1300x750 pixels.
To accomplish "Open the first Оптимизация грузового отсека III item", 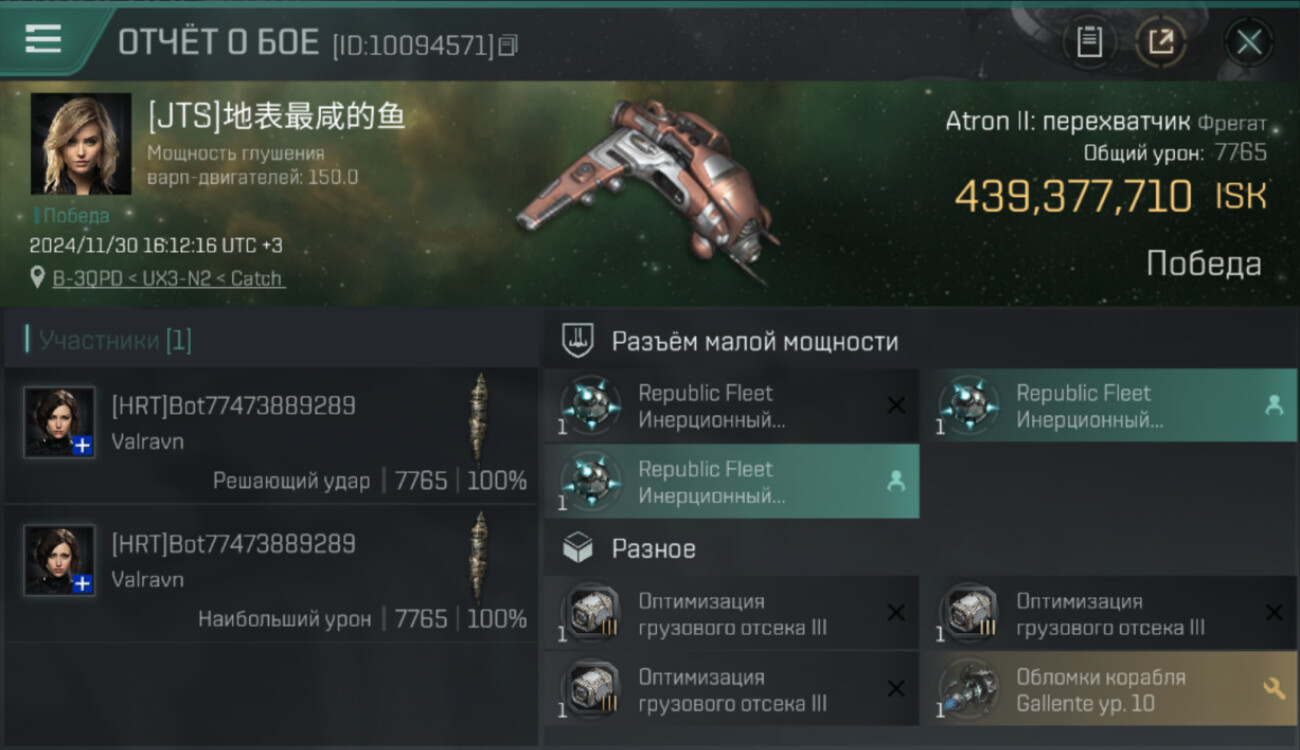I will pos(731,614).
